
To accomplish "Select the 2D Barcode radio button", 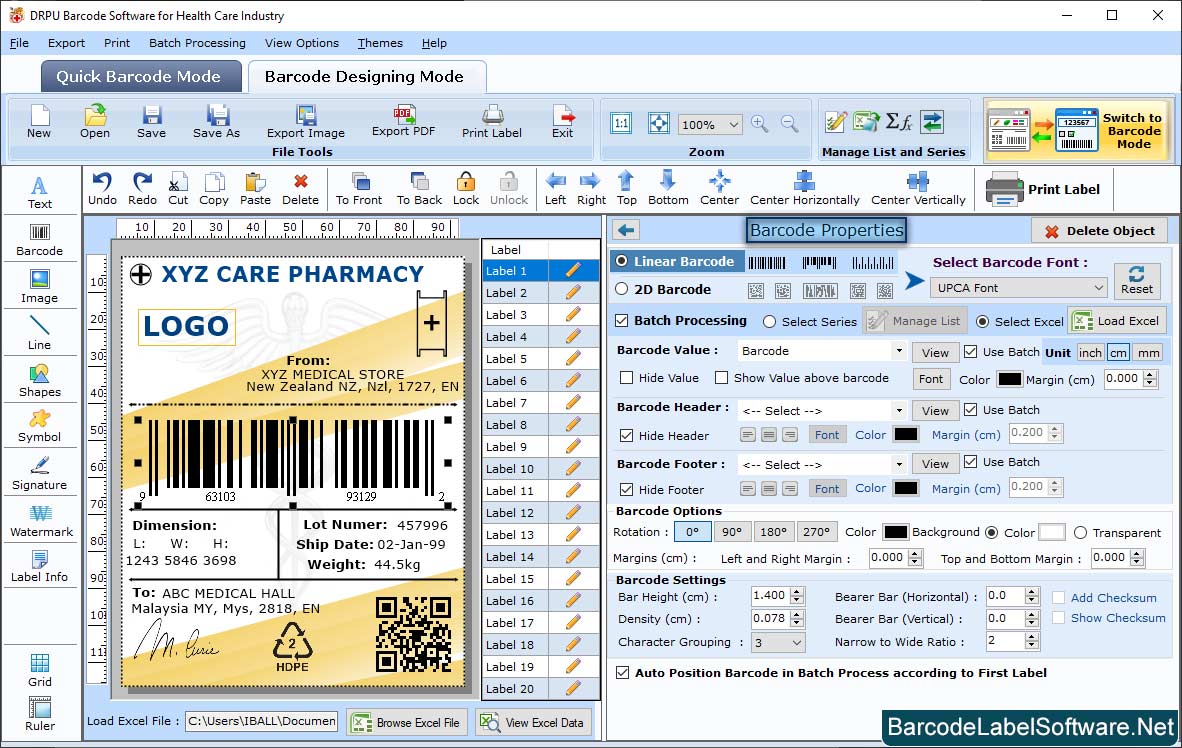I will pos(621,289).
